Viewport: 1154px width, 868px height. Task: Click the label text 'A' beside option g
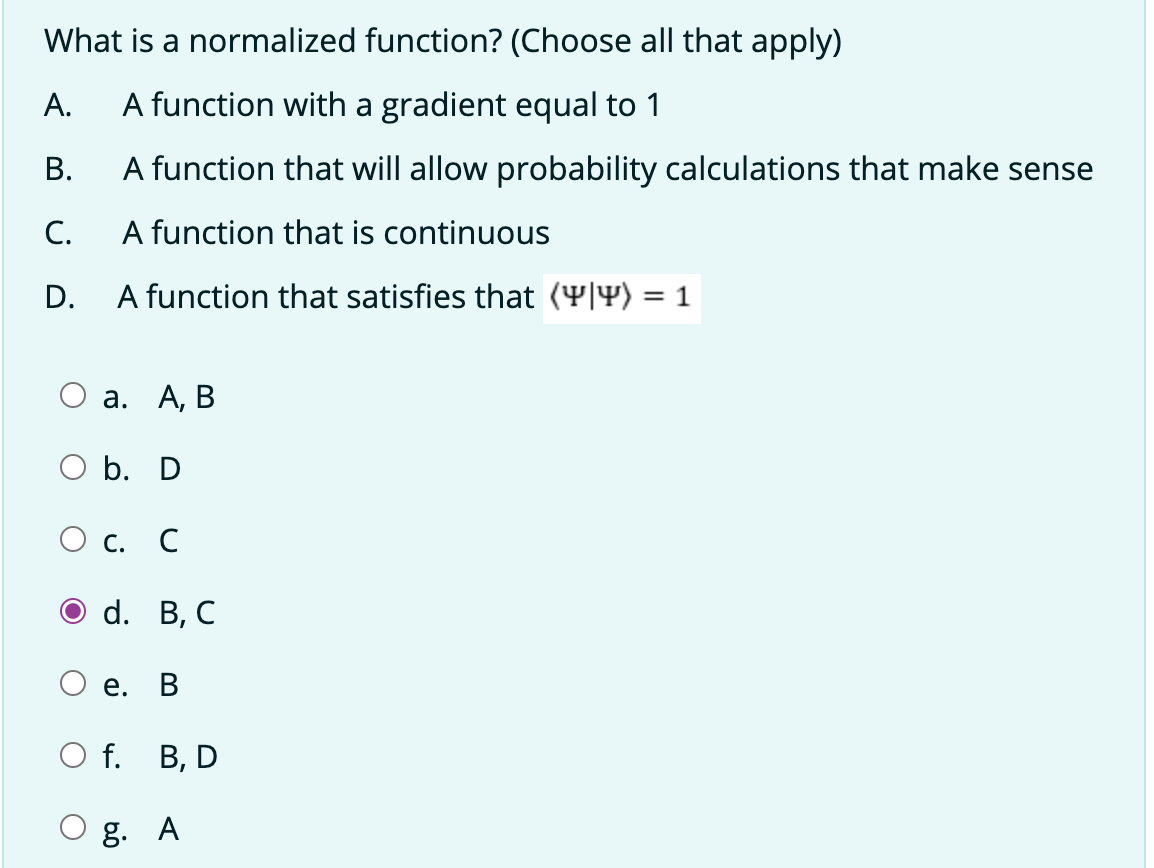170,829
